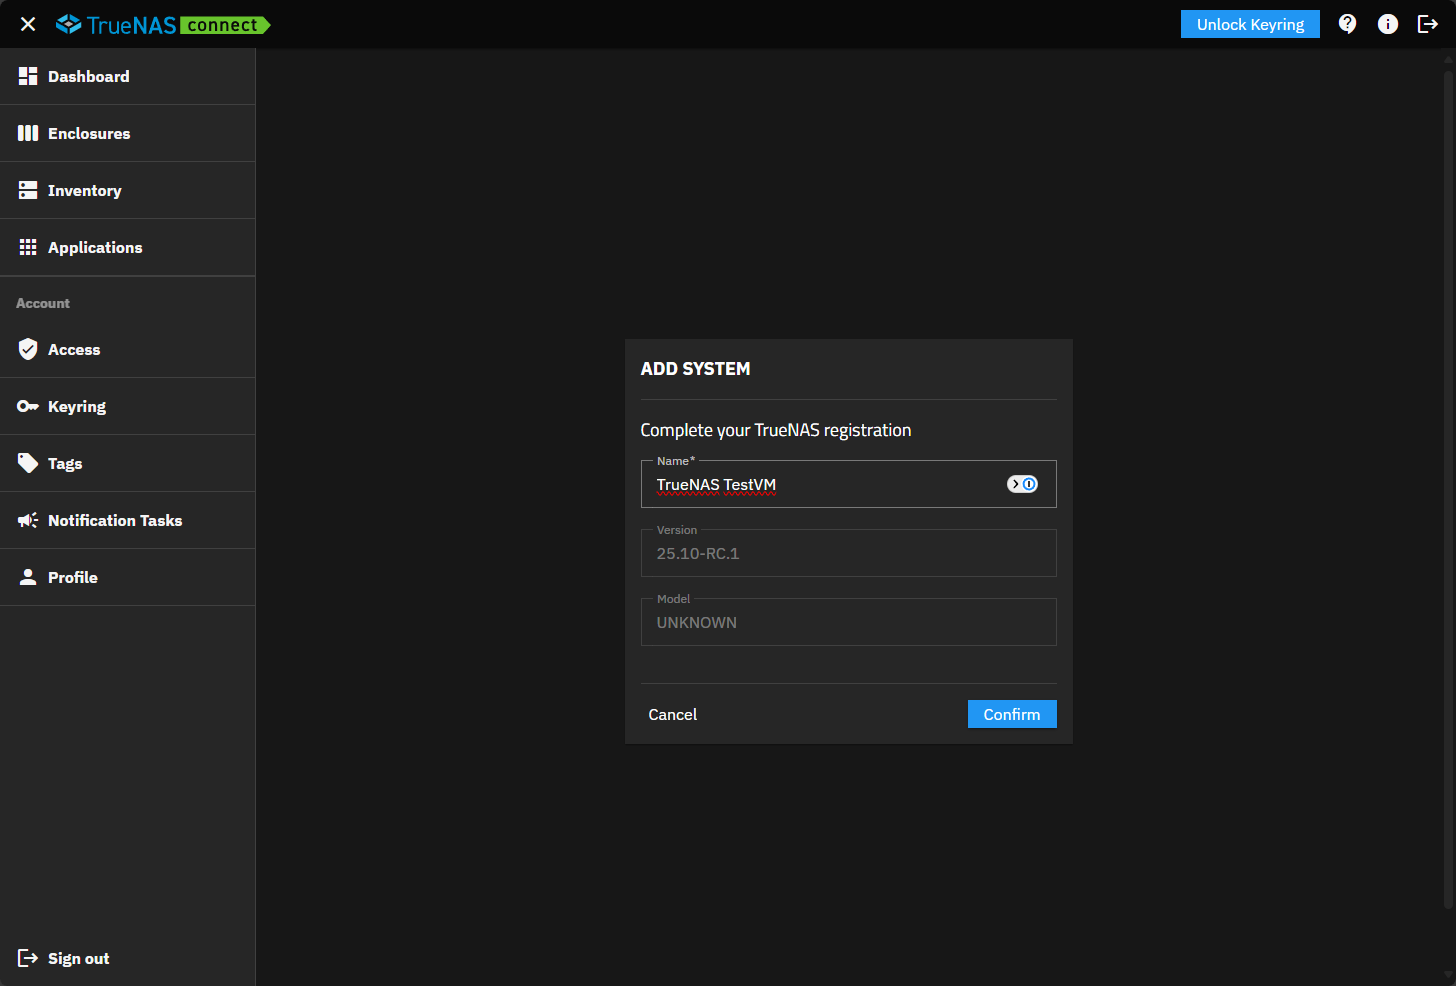This screenshot has width=1456, height=986.
Task: Open Notification Tasks in the sidebar
Action: coord(128,520)
